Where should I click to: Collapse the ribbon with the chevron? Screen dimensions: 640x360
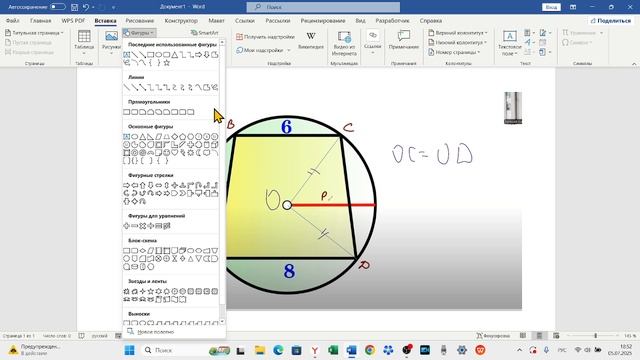click(x=634, y=64)
